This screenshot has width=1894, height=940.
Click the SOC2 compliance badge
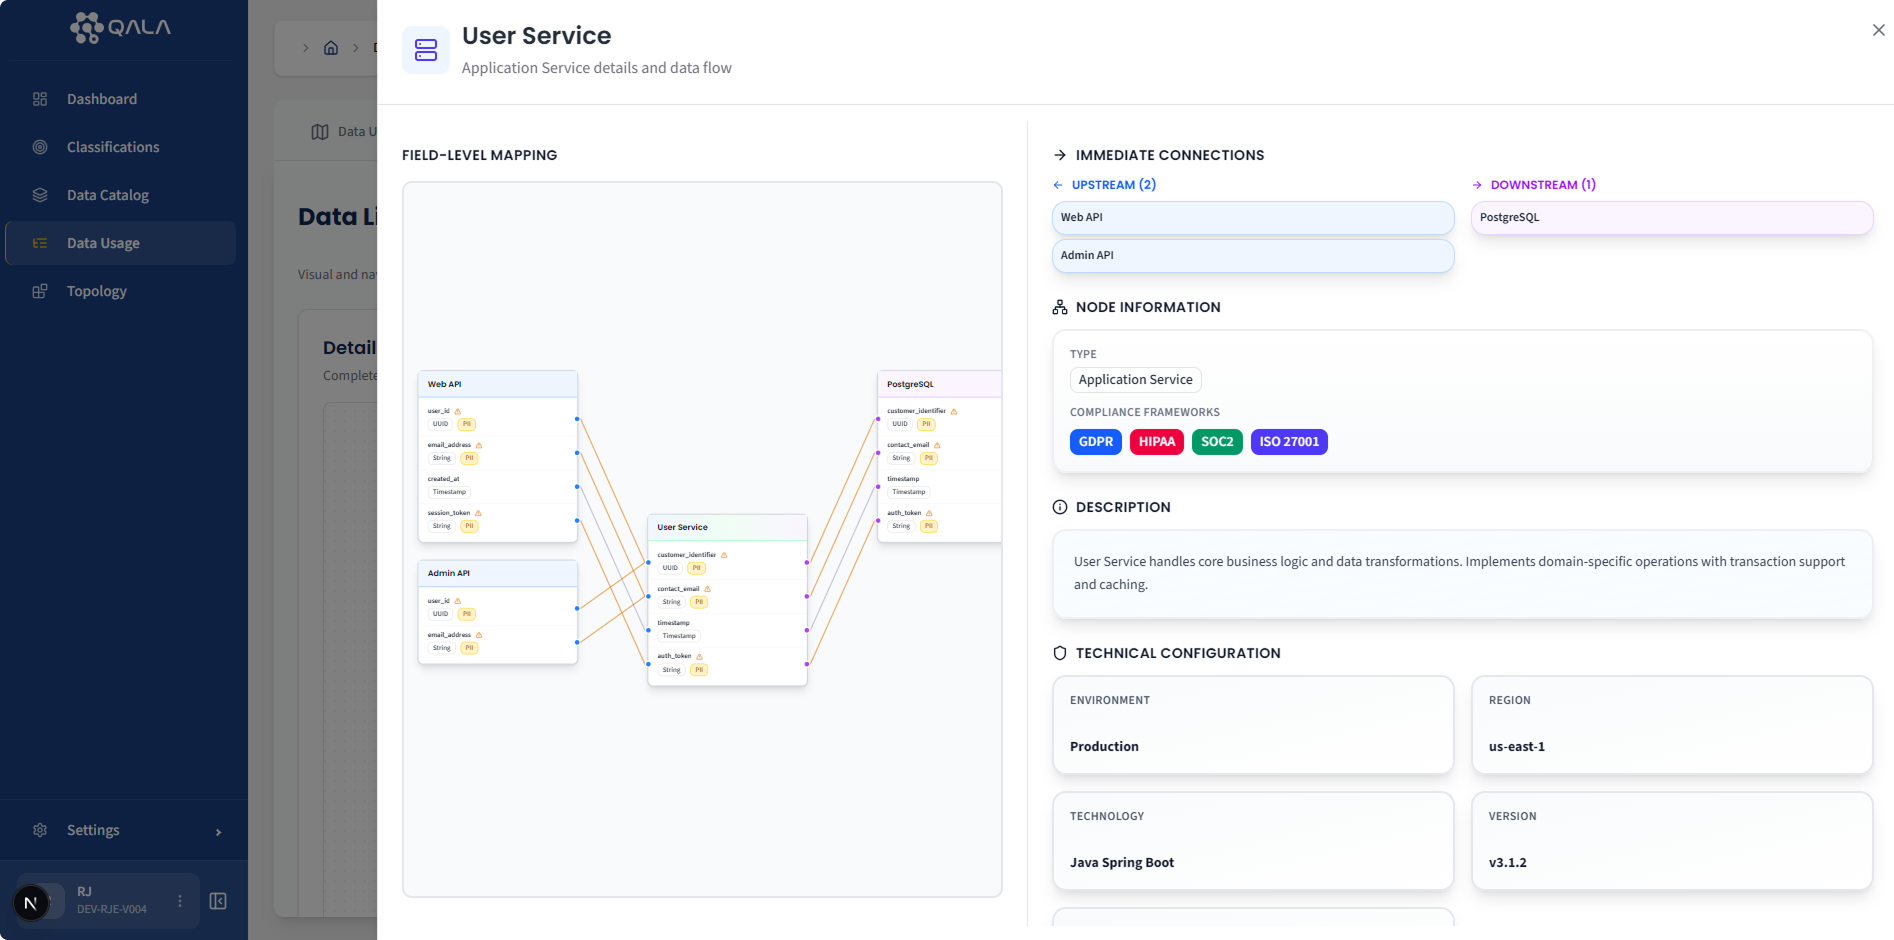pyautogui.click(x=1217, y=441)
